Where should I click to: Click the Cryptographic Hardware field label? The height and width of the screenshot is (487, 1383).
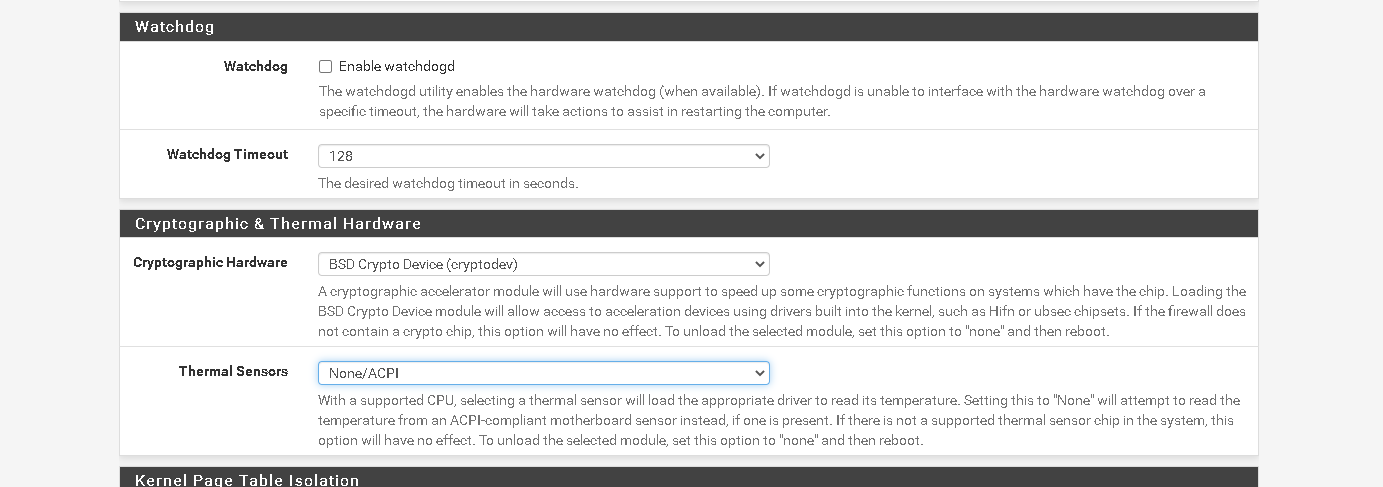pyautogui.click(x=210, y=263)
